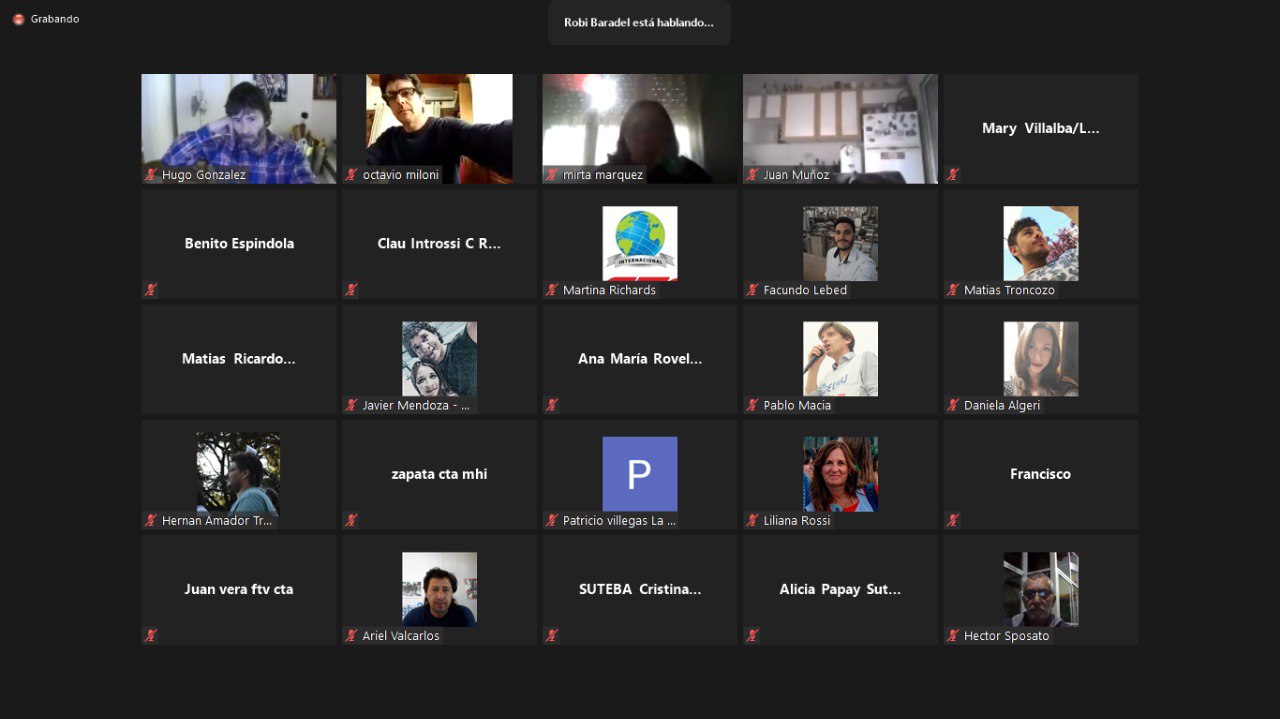Click the 'Juan Muñoz' name label

796,175
